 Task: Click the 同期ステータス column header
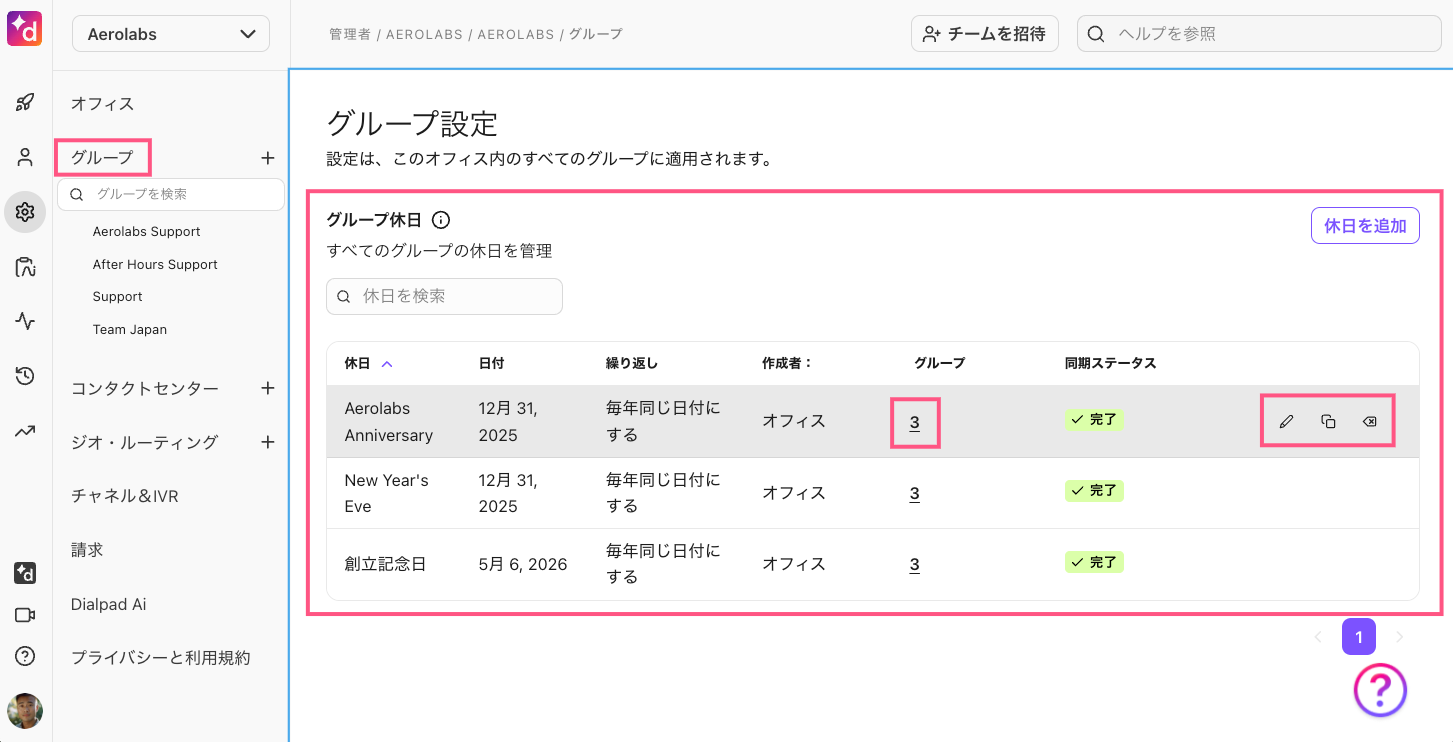click(1110, 363)
